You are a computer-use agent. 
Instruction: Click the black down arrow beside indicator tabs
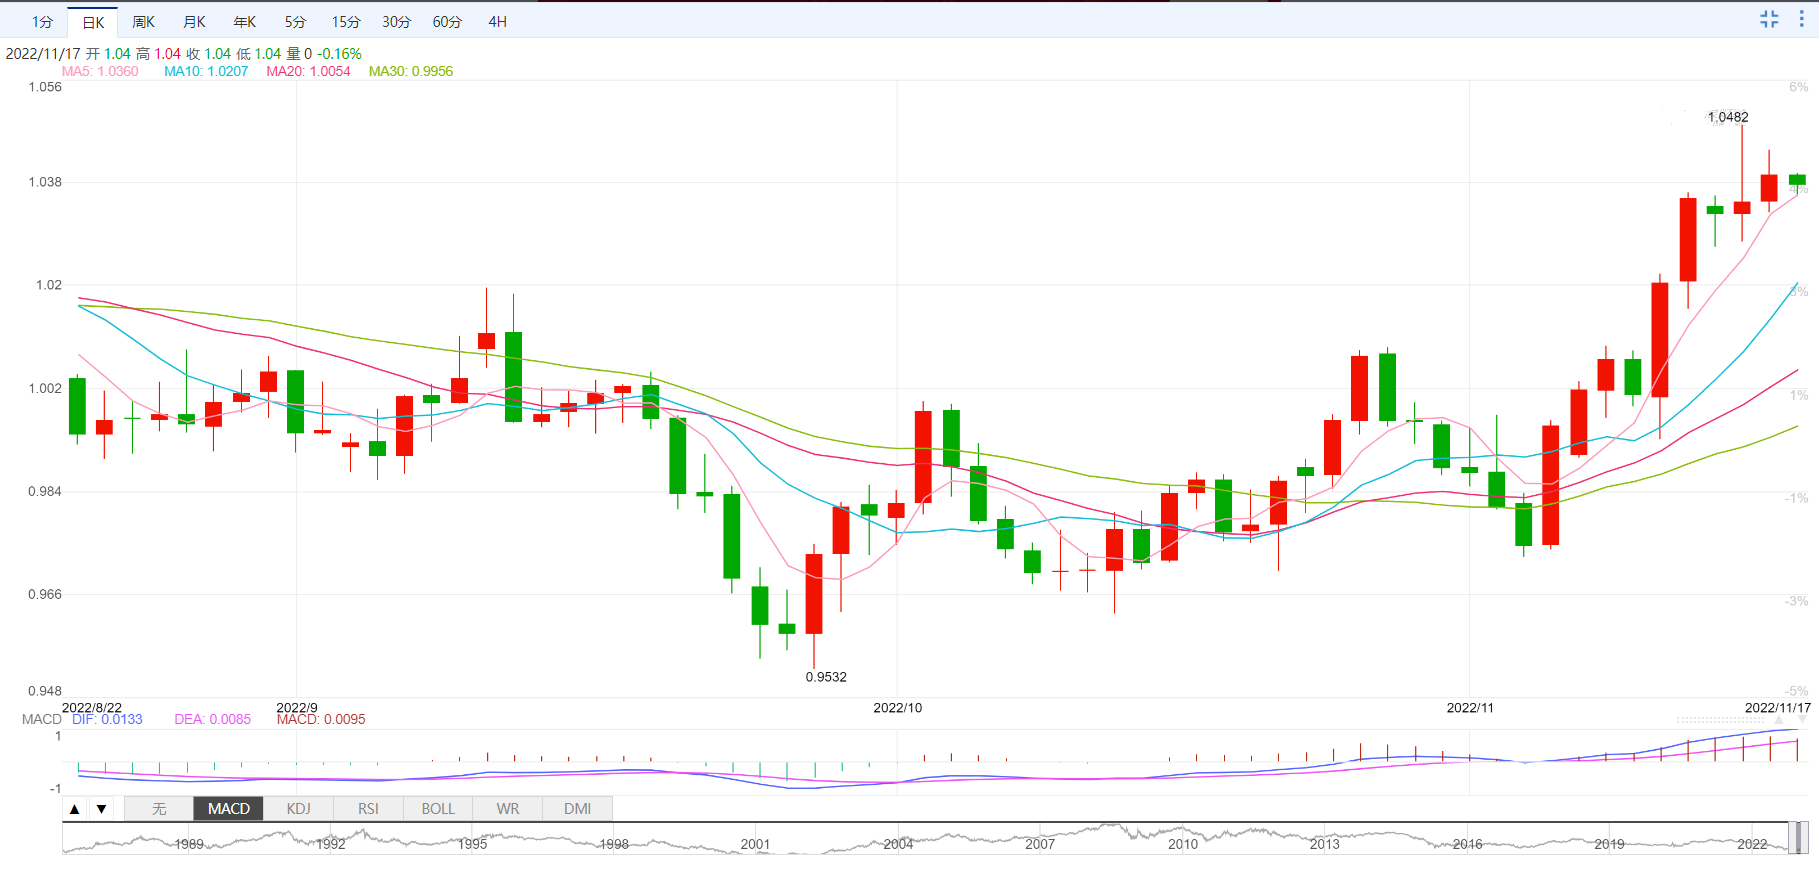pos(101,809)
